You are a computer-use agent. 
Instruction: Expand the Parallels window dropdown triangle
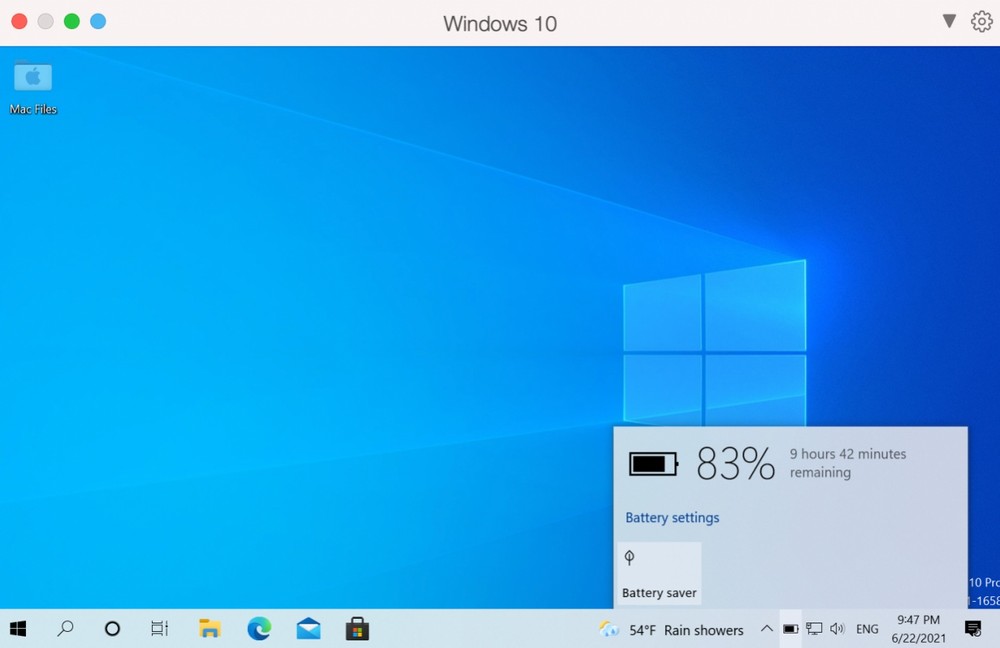(949, 22)
